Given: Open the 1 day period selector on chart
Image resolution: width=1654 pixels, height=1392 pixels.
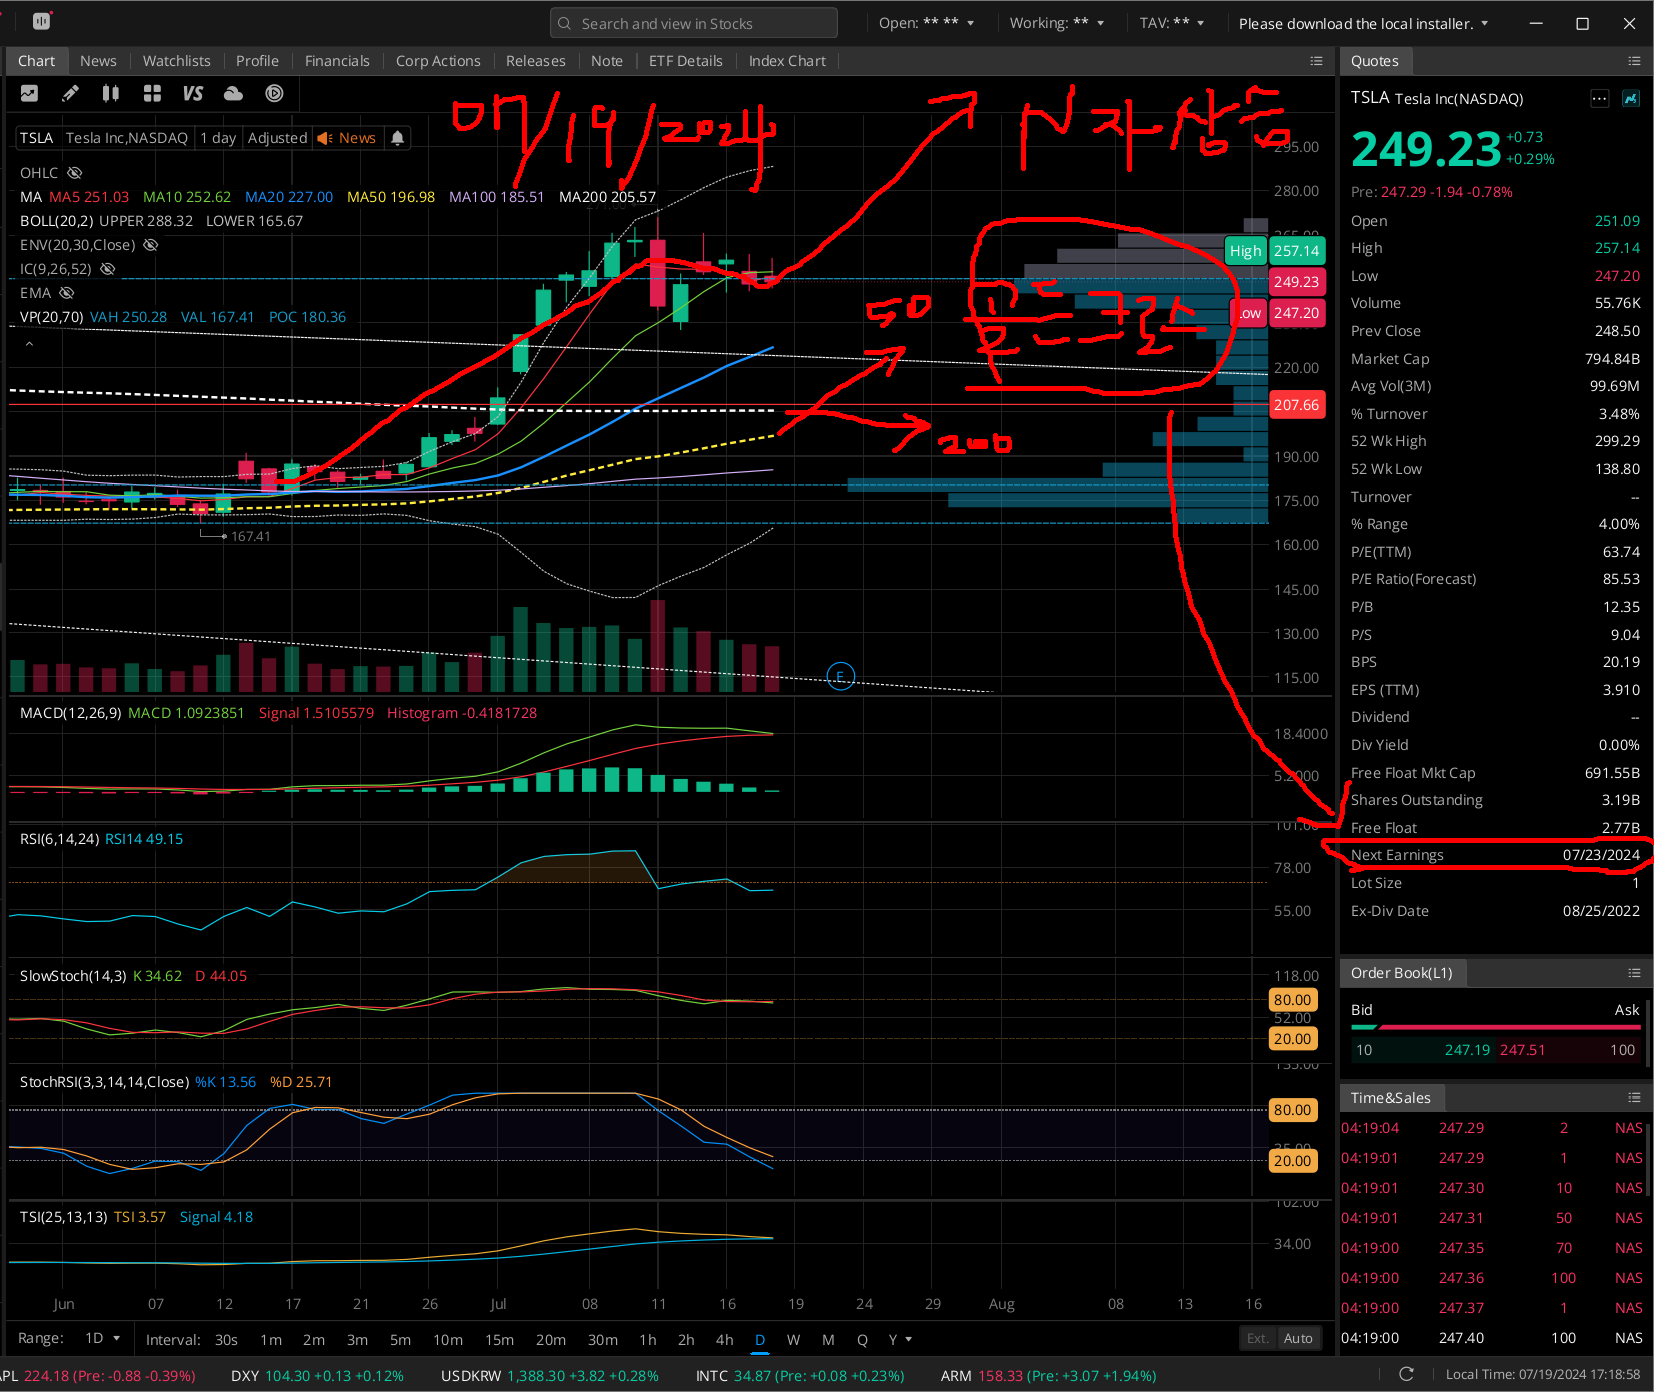Looking at the screenshot, I should [x=218, y=138].
